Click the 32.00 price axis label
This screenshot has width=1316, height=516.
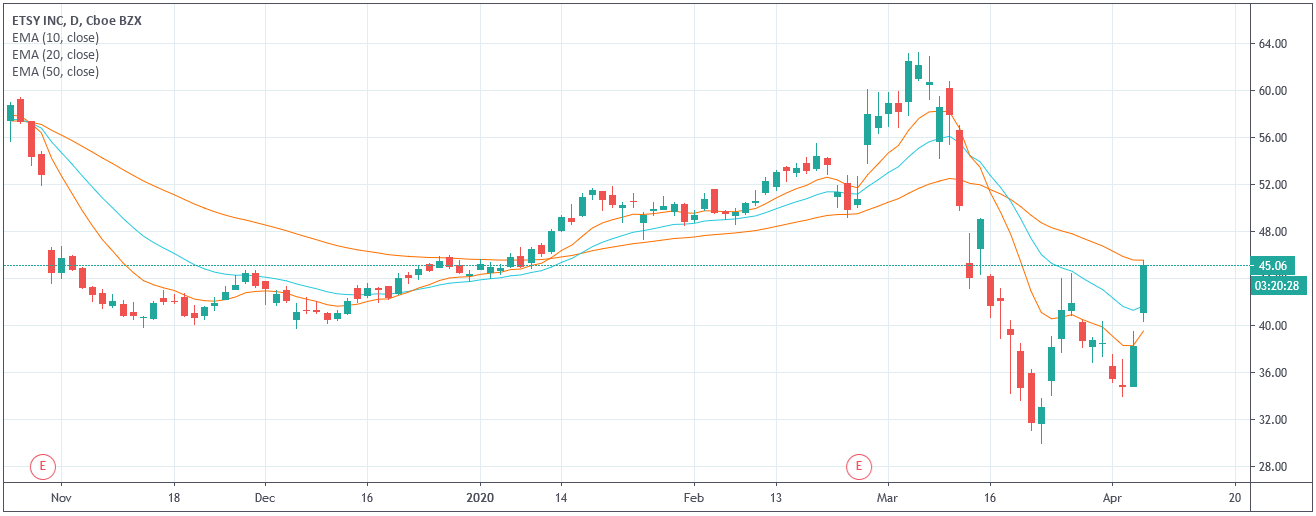(x=1272, y=420)
